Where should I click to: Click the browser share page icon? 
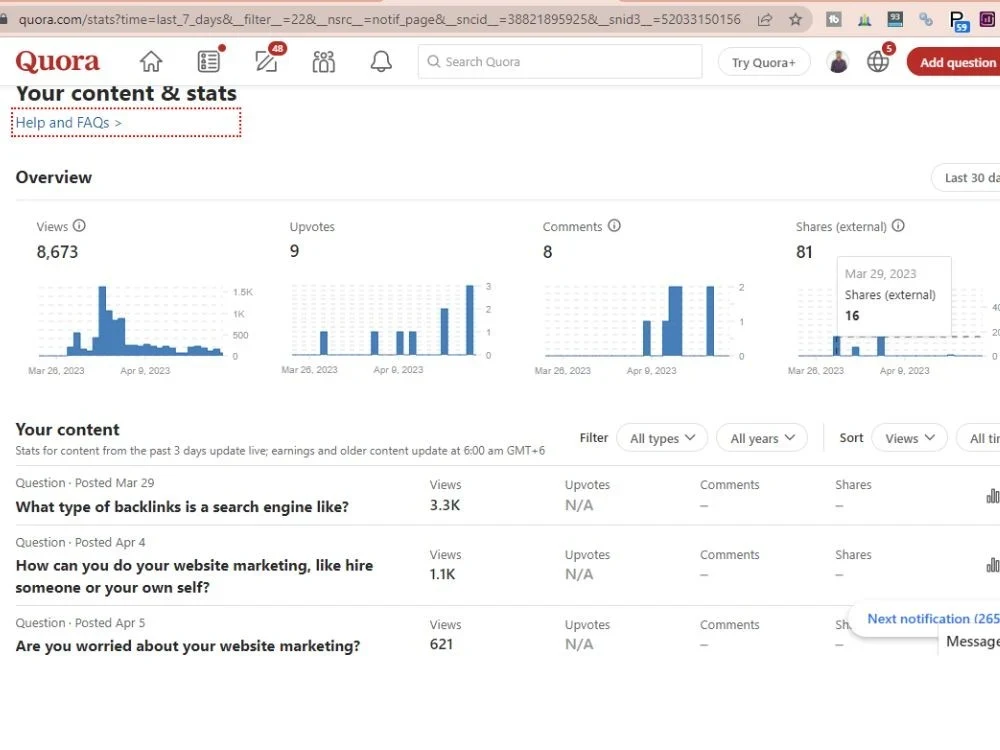click(x=764, y=20)
